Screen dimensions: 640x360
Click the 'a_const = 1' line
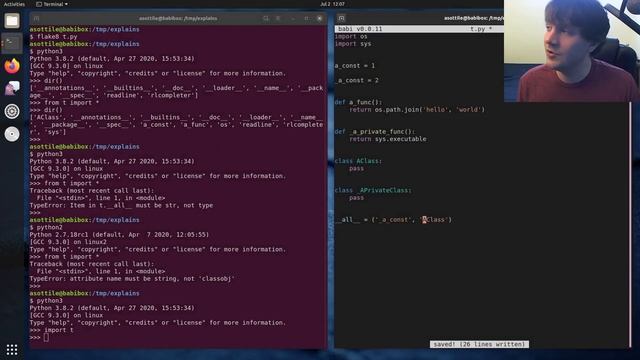[x=355, y=66]
